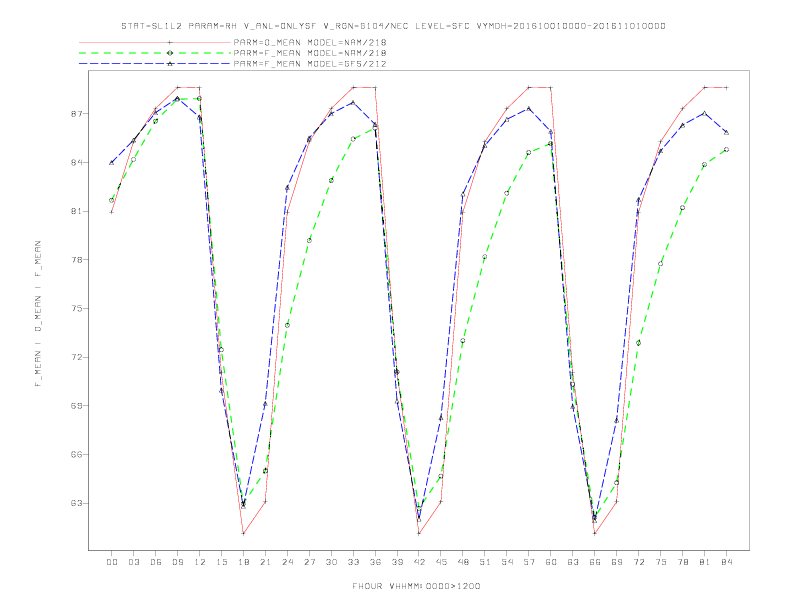
Task: Click the vertical y-axis title F_MEAN | O_MEAN | F_MEAN
Action: 38,314
